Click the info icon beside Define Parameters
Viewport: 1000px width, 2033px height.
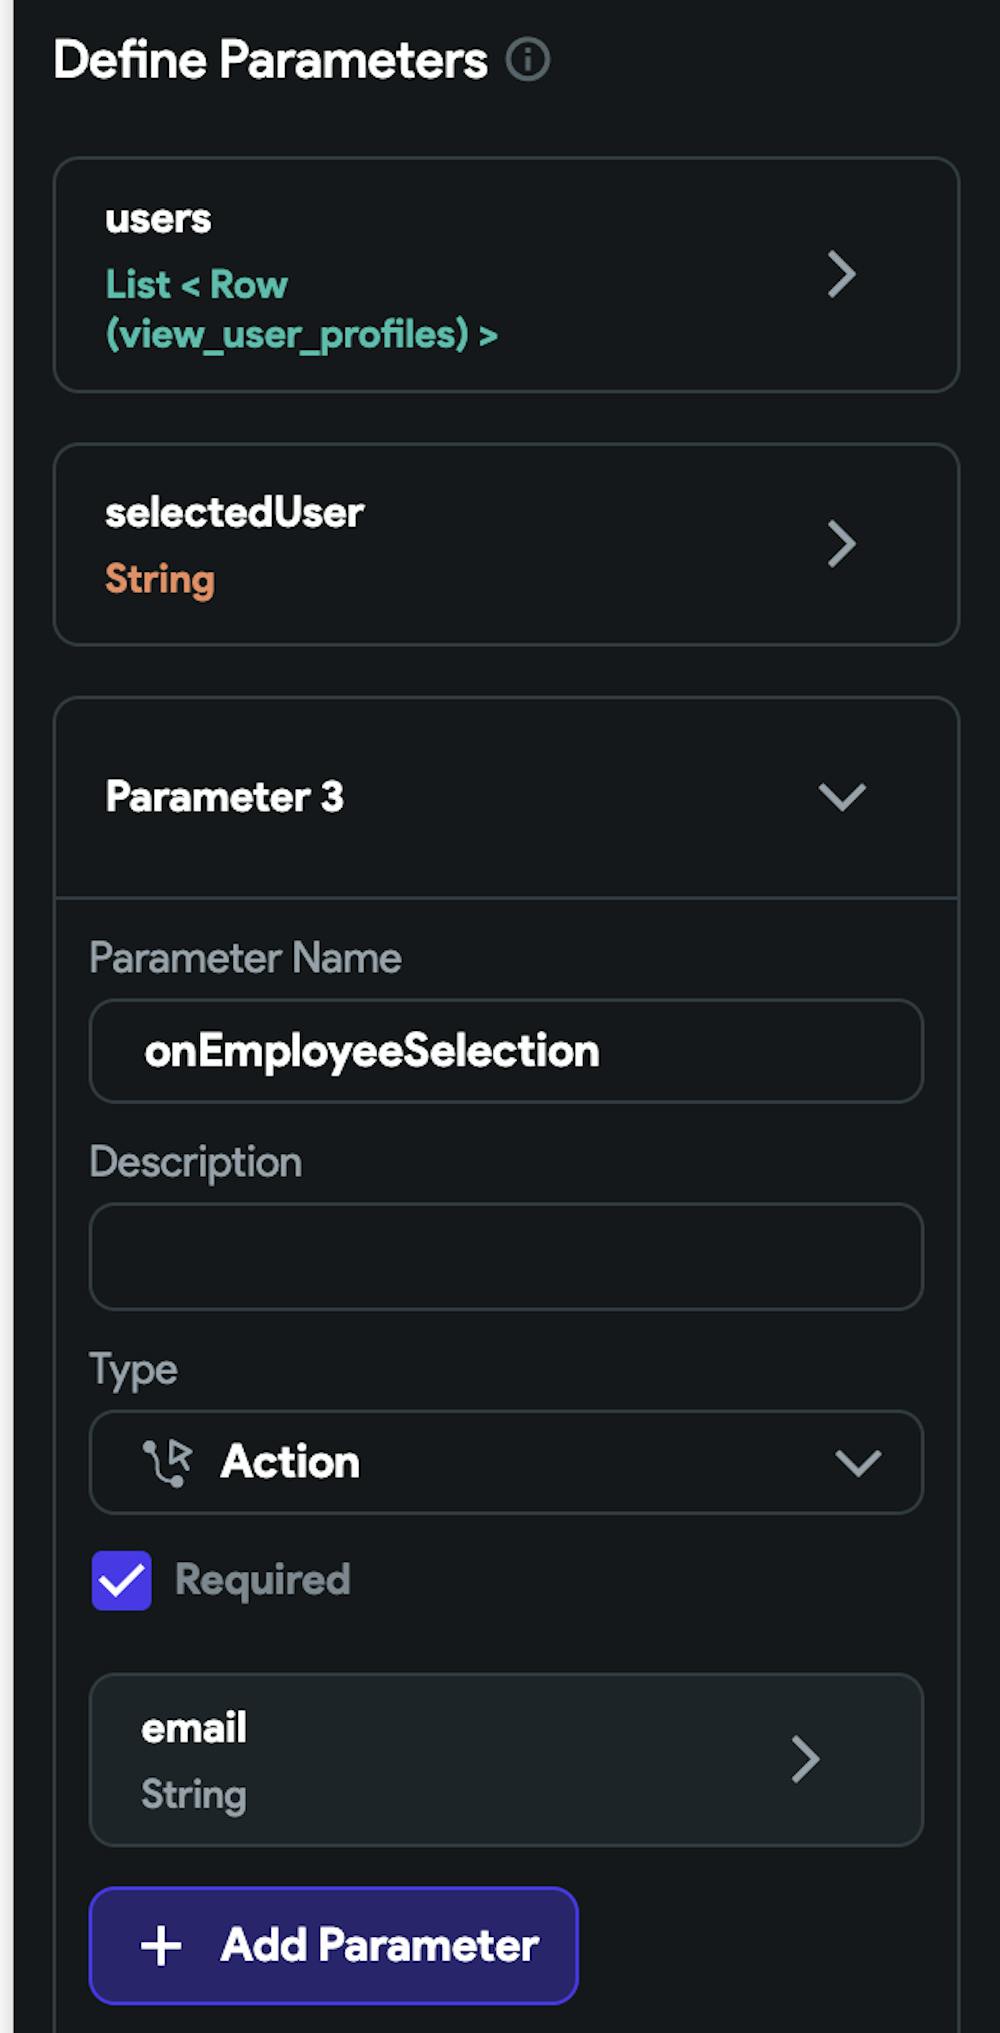528,60
